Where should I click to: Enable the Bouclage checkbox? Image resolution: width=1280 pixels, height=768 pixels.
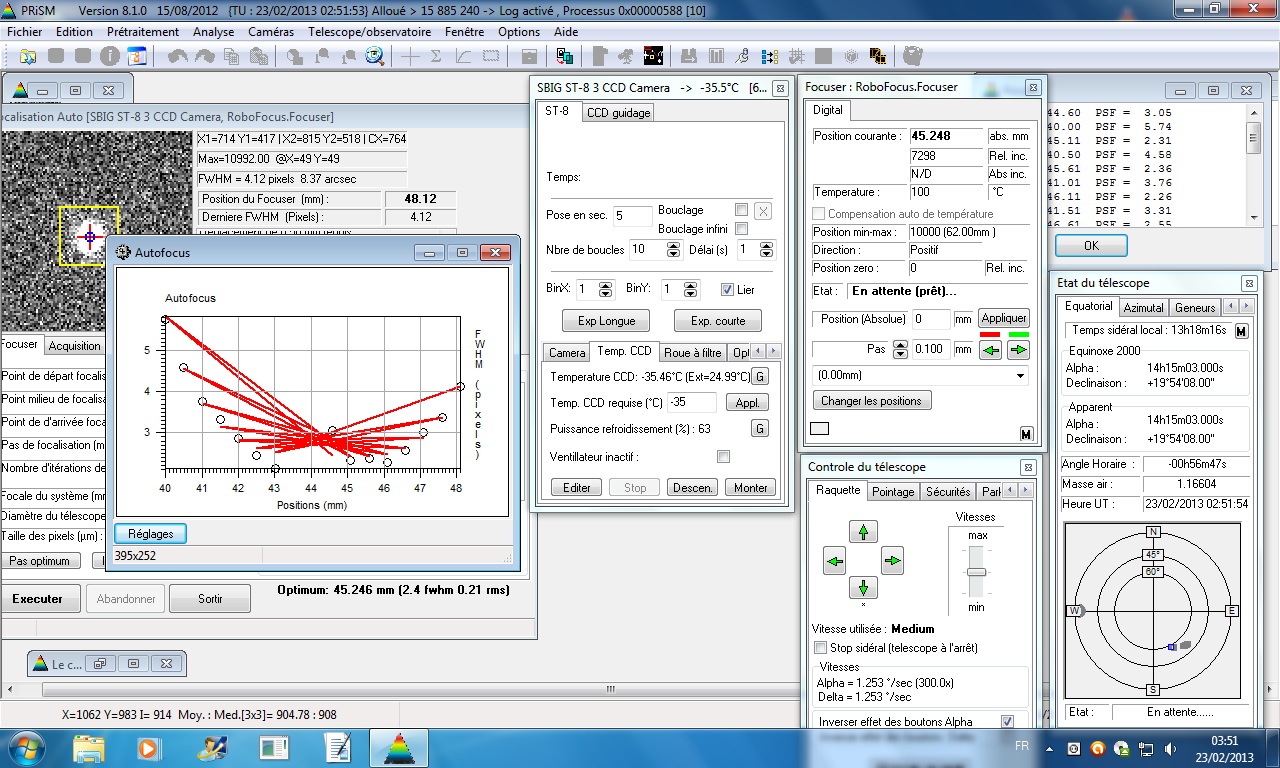(741, 210)
